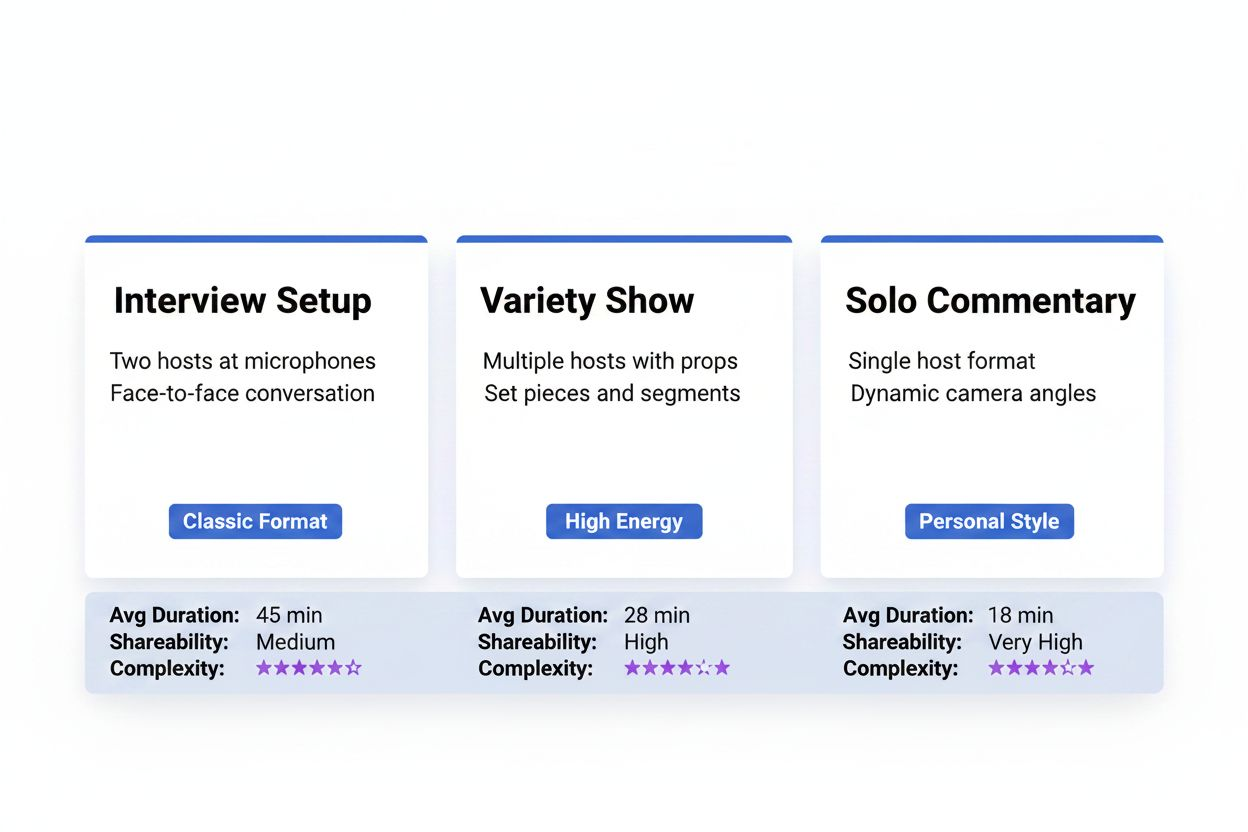Screen dimensions: 1248x832
Task: Click the Interview Setup card title
Action: point(242,300)
